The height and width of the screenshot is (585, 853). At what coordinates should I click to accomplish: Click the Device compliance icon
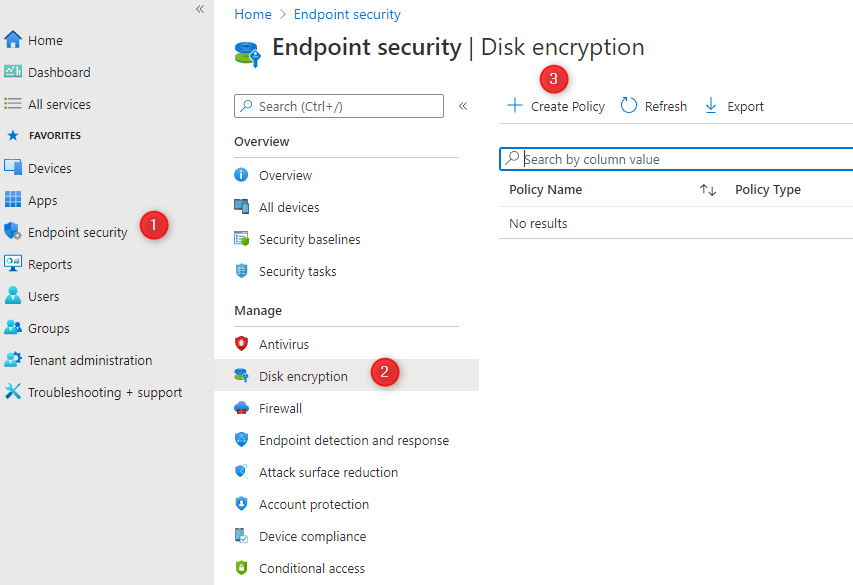[241, 535]
